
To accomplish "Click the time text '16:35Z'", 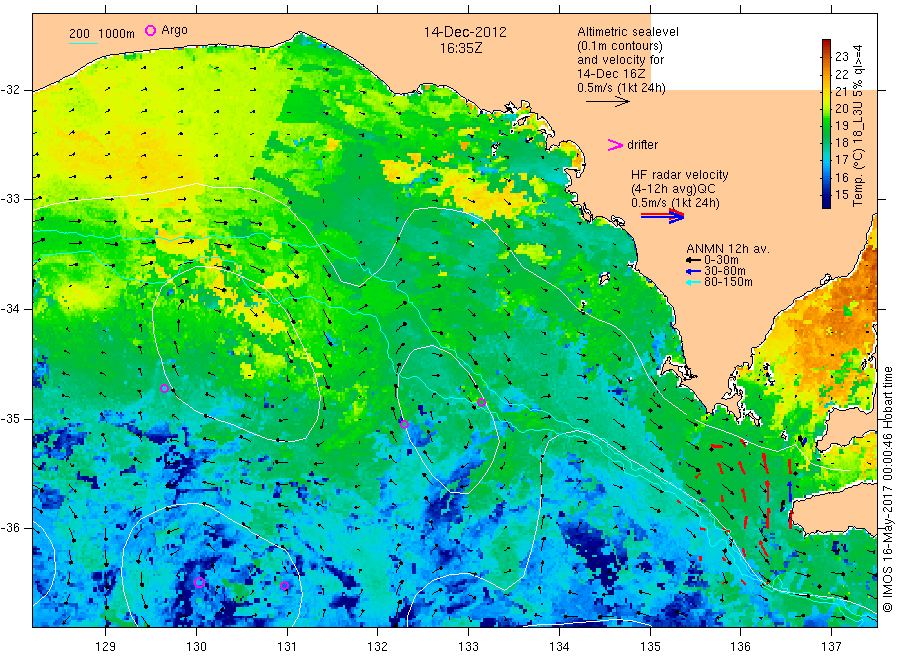I will (461, 48).
